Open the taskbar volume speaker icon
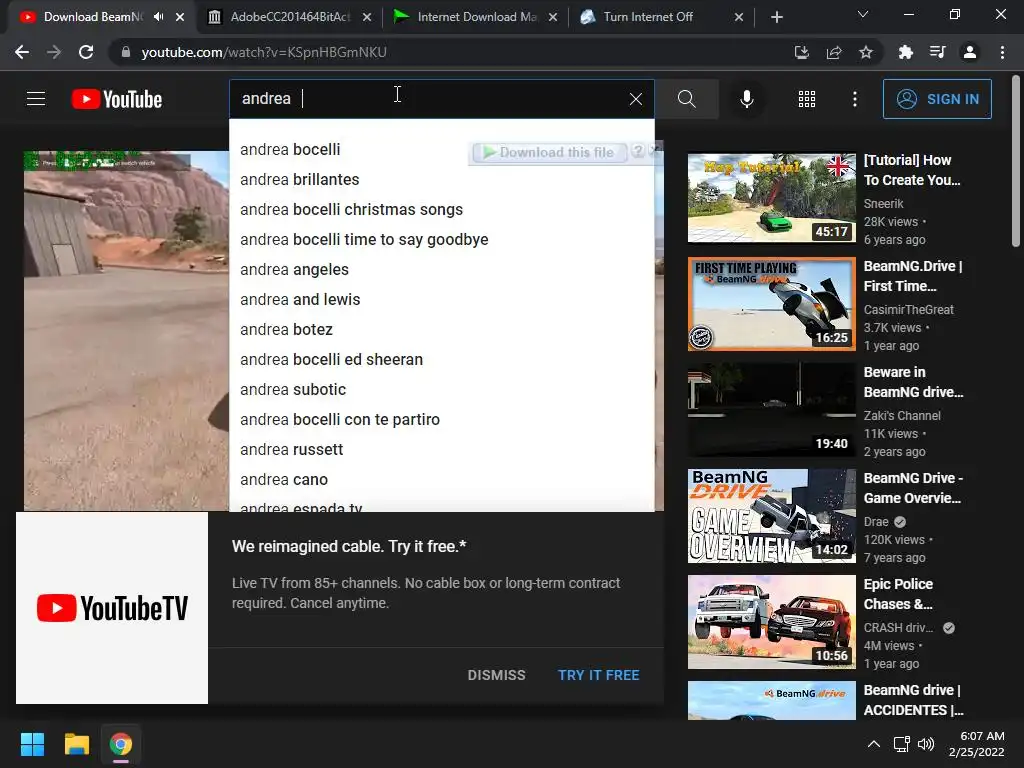 pyautogui.click(x=926, y=744)
